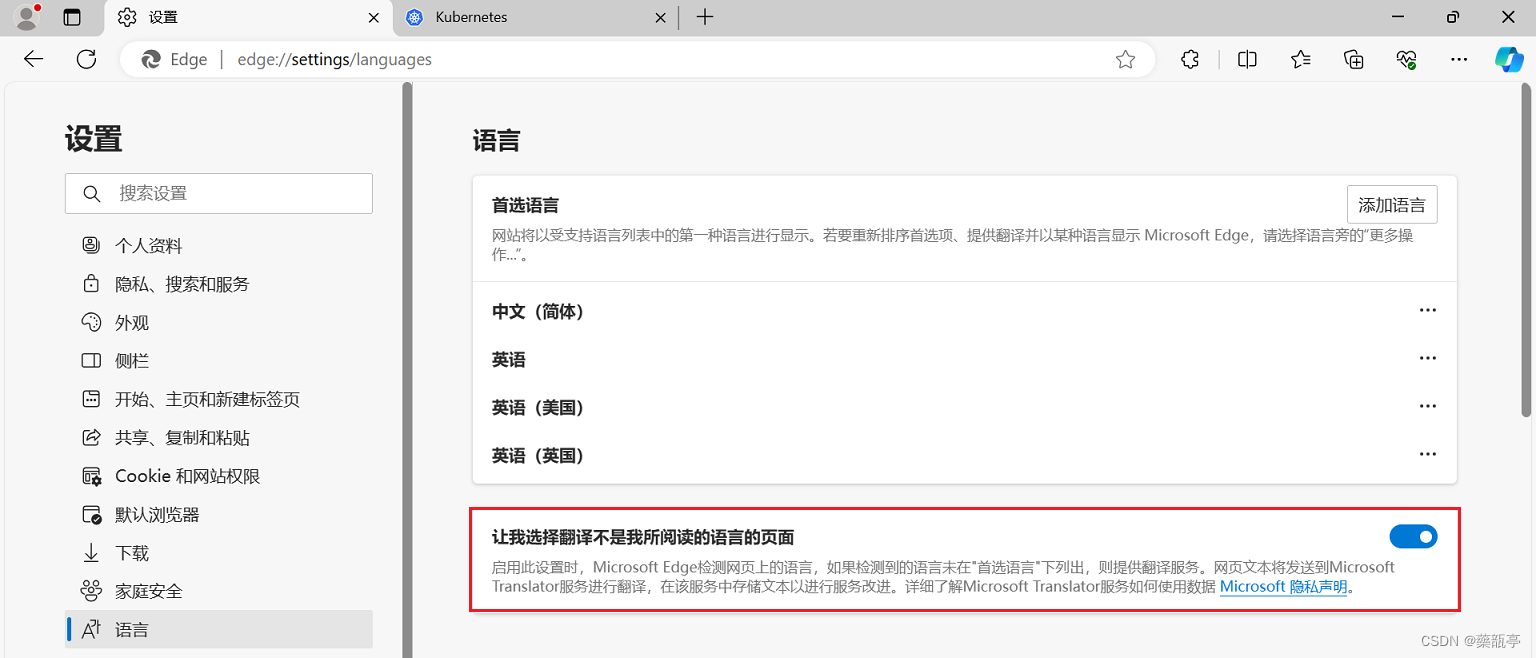1536x658 pixels.
Task: Open more actions for 英语（美国）
Action: (1428, 407)
